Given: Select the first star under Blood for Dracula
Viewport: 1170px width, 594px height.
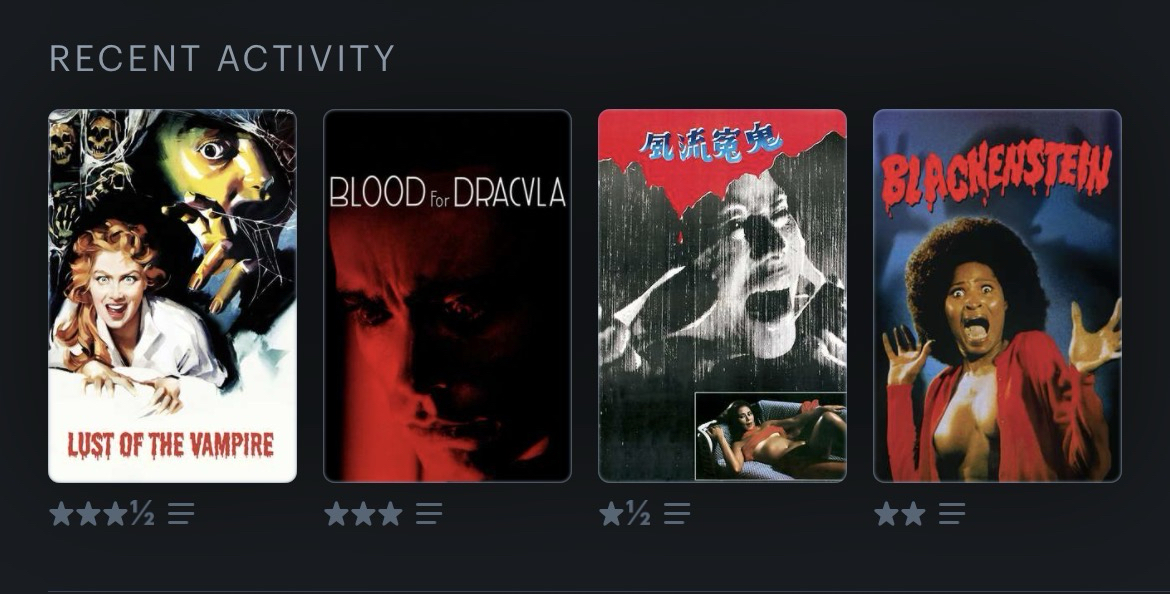Looking at the screenshot, I should 337,513.
